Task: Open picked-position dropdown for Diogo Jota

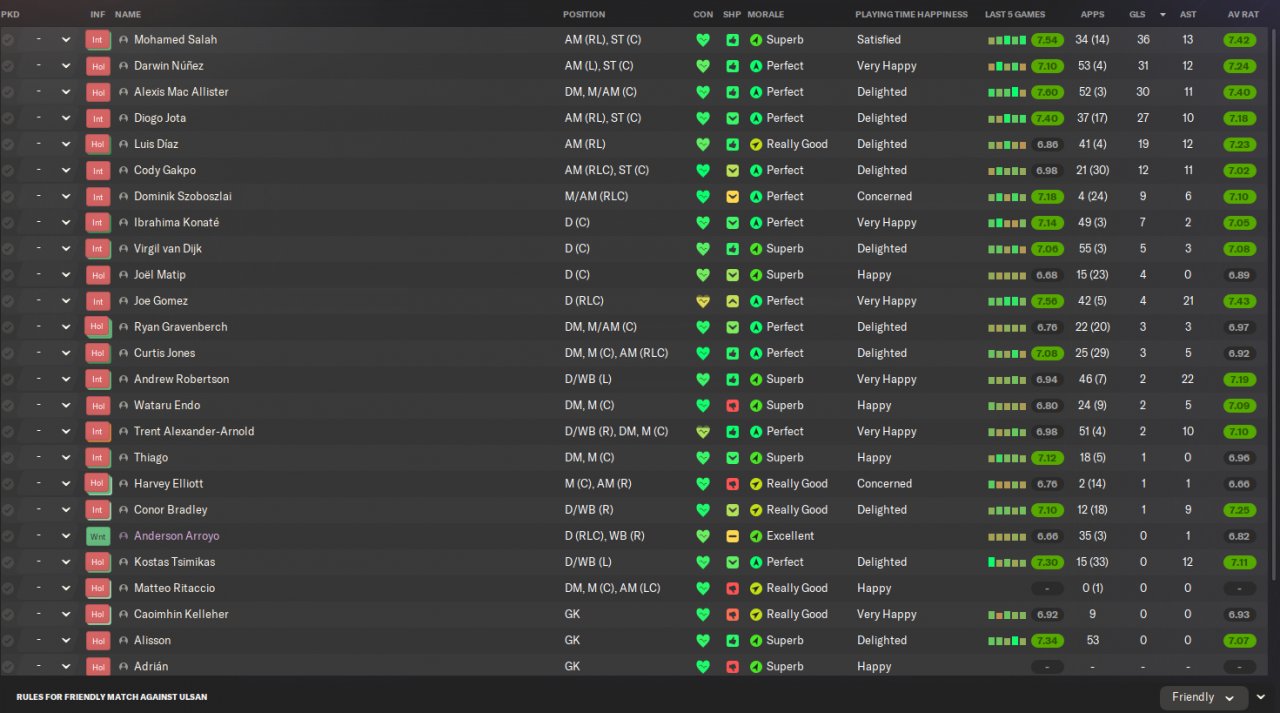Action: (x=66, y=118)
